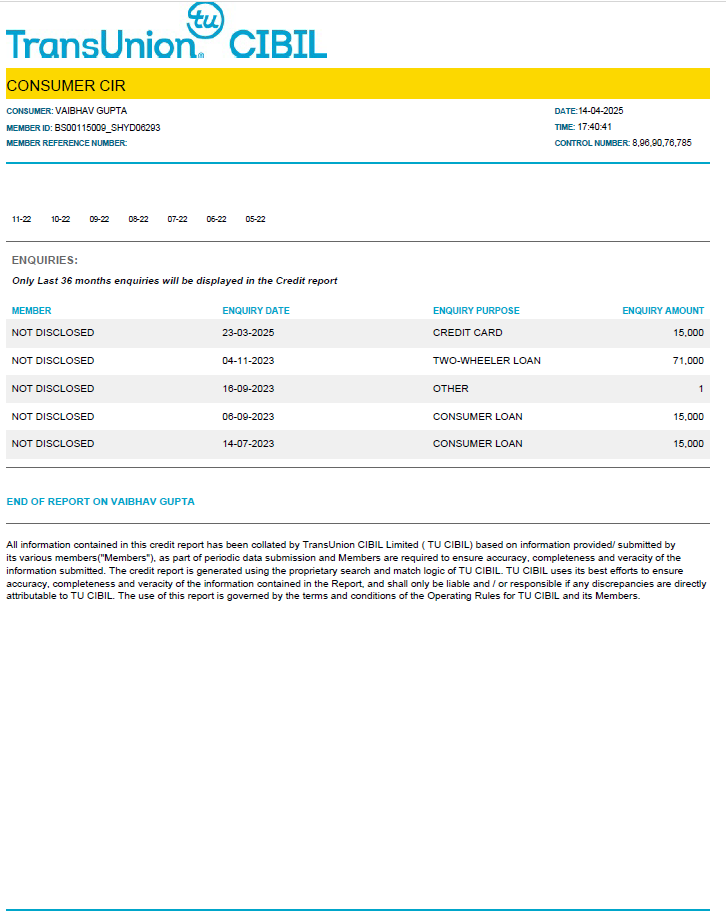Click the 08-22 month label
The width and height of the screenshot is (726, 916).
click(138, 219)
